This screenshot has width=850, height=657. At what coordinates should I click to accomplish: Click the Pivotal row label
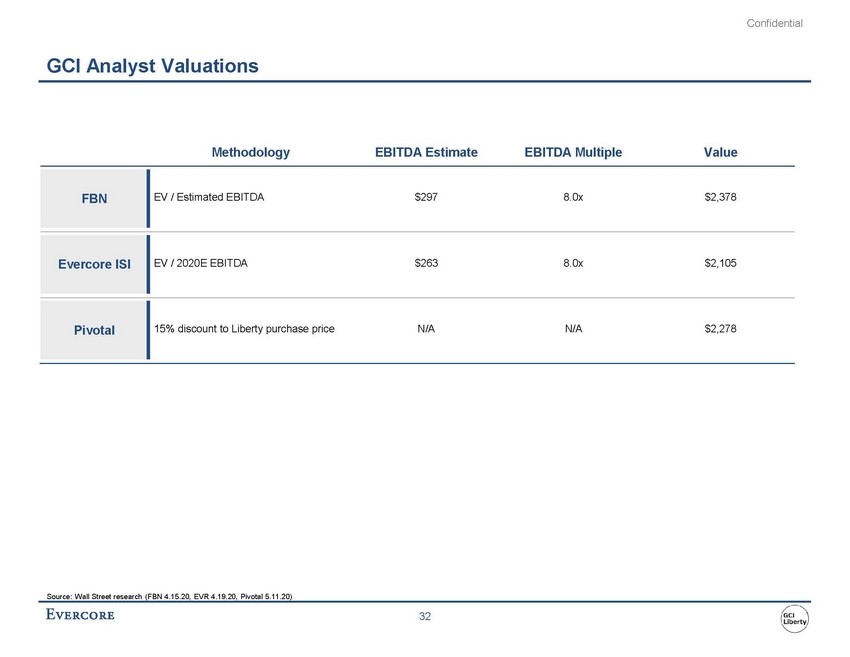[x=94, y=329]
